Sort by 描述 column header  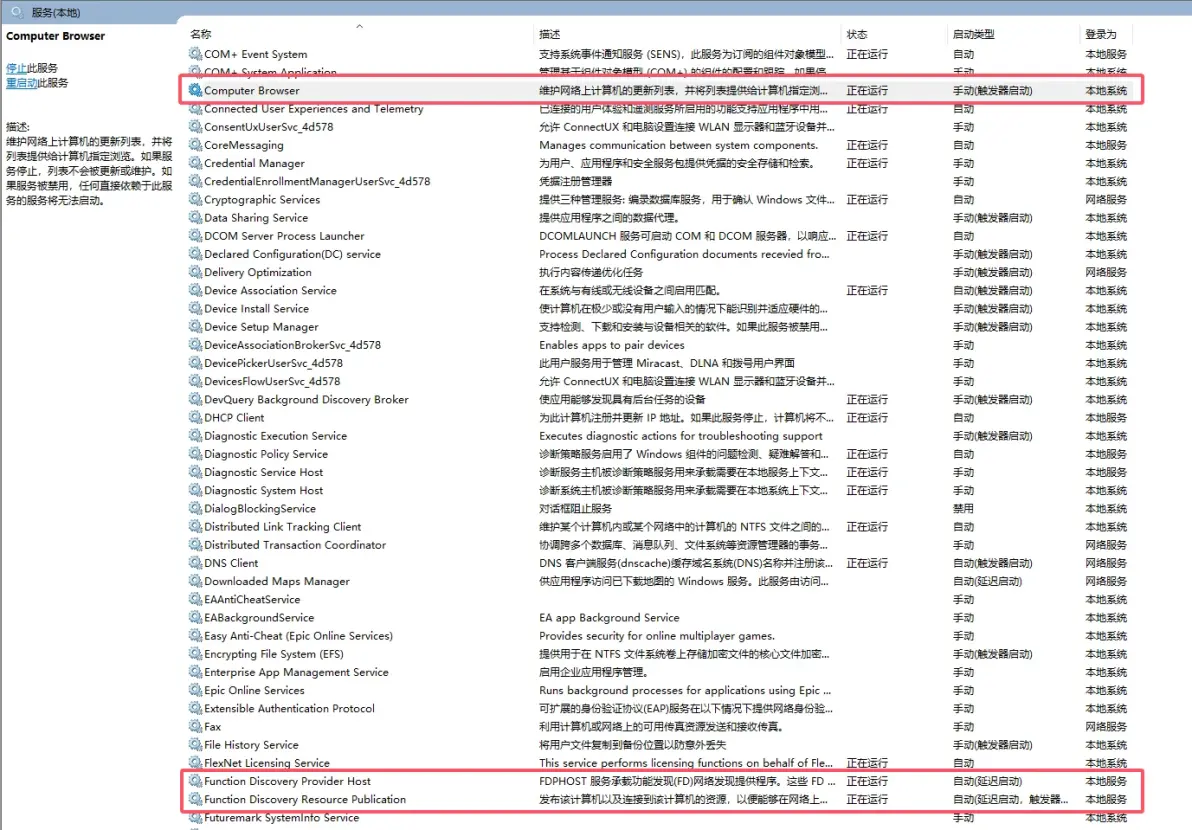click(x=550, y=34)
